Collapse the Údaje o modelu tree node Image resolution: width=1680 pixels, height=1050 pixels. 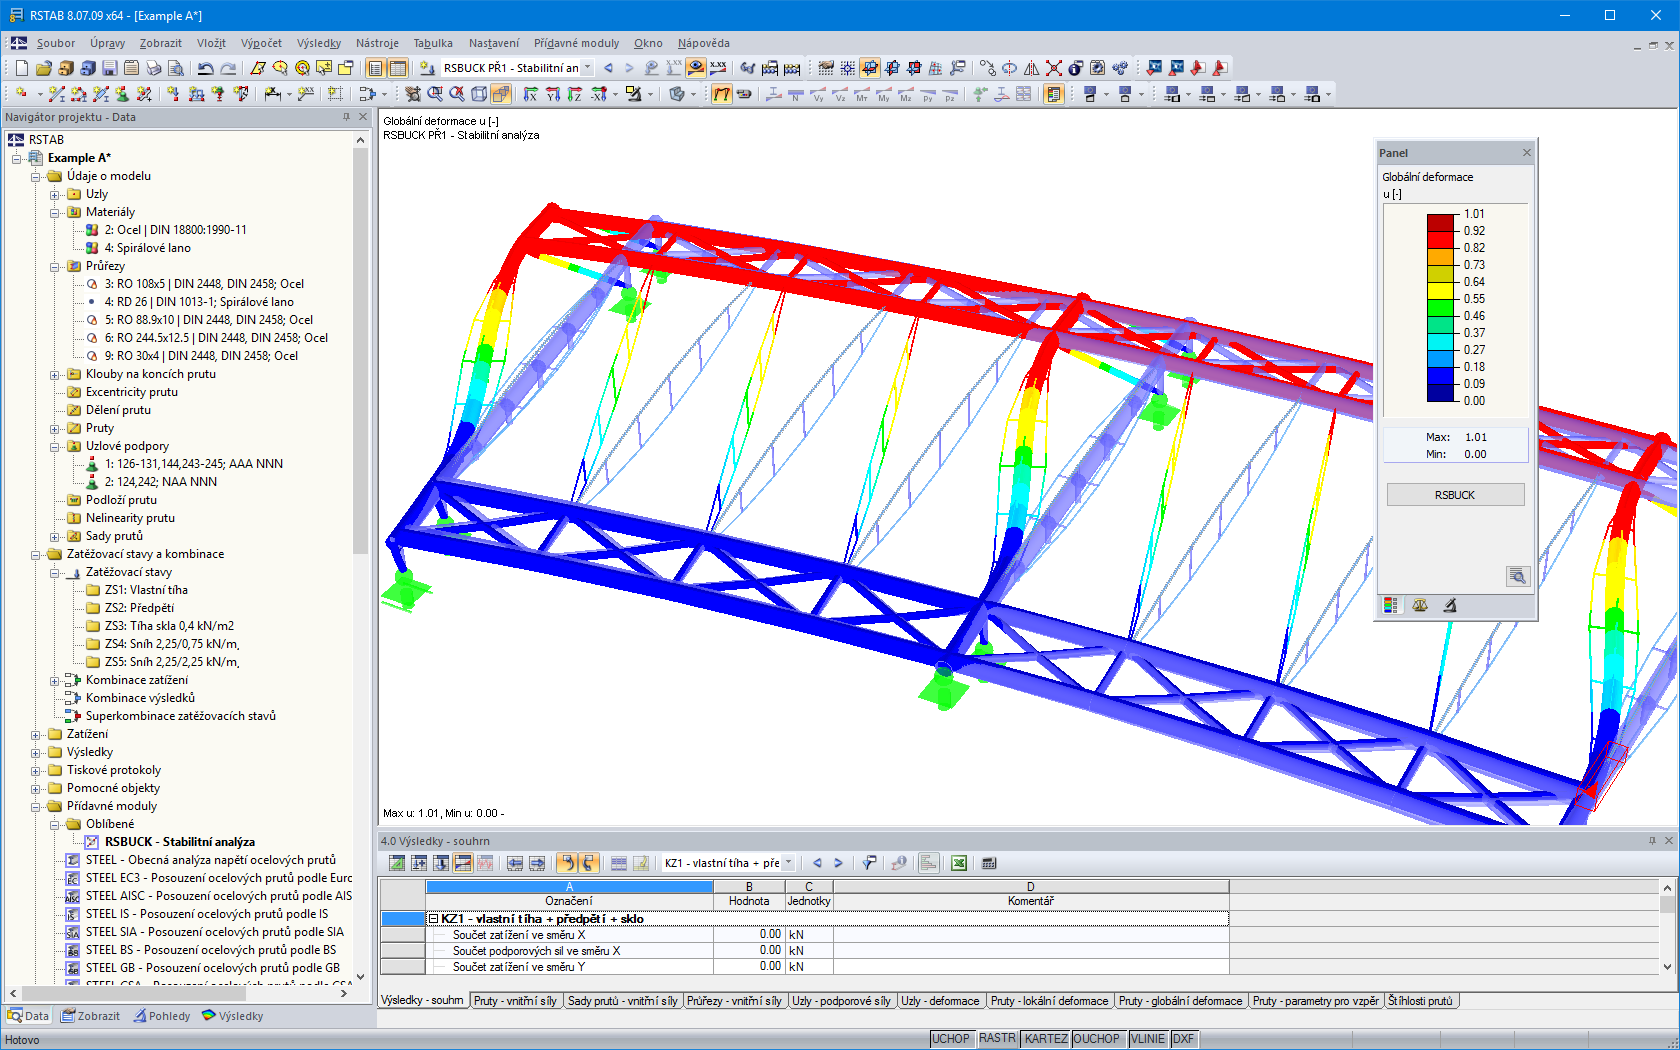pyautogui.click(x=37, y=176)
